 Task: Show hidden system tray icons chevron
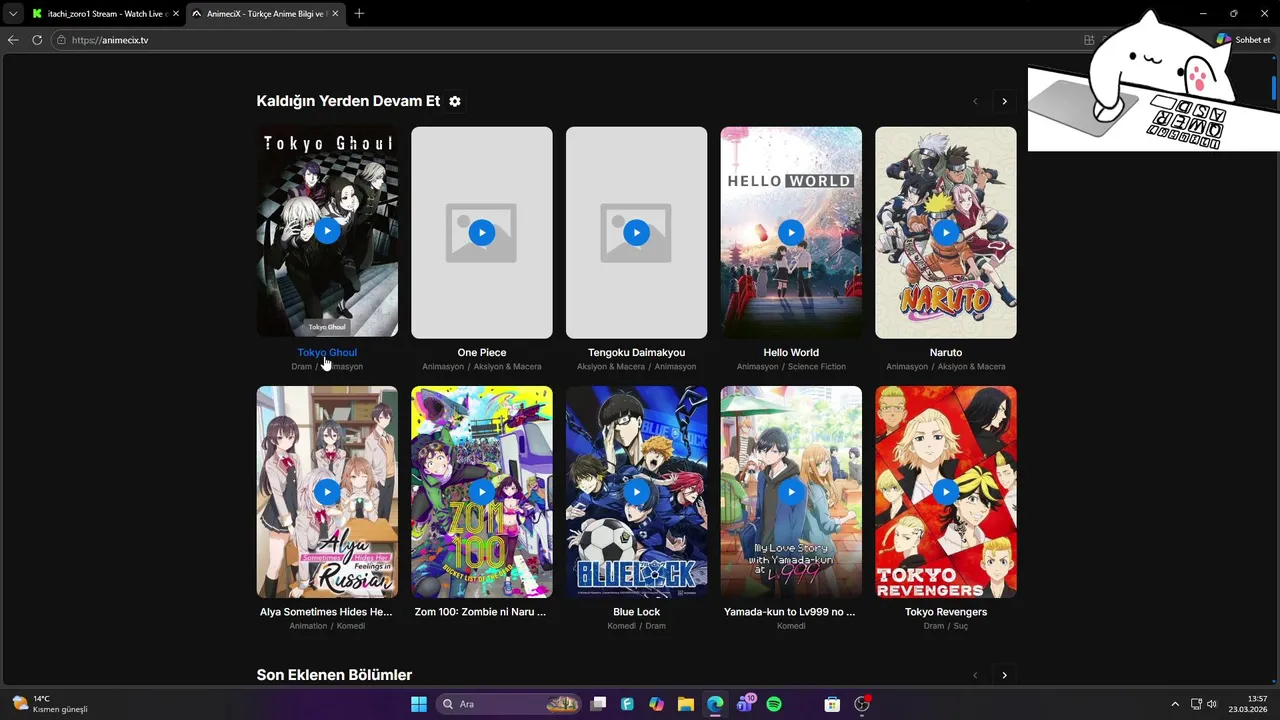tap(1175, 704)
